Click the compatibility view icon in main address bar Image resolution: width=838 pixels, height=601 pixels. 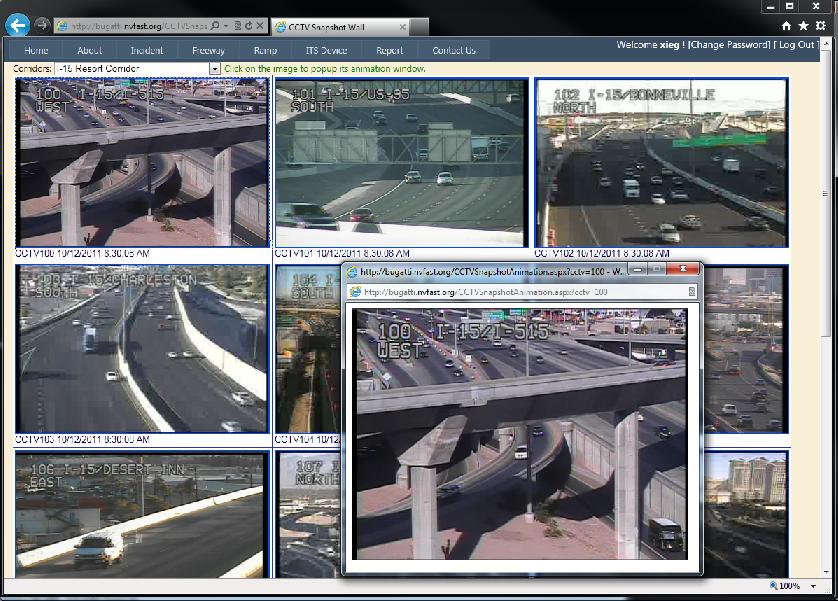coord(238,25)
